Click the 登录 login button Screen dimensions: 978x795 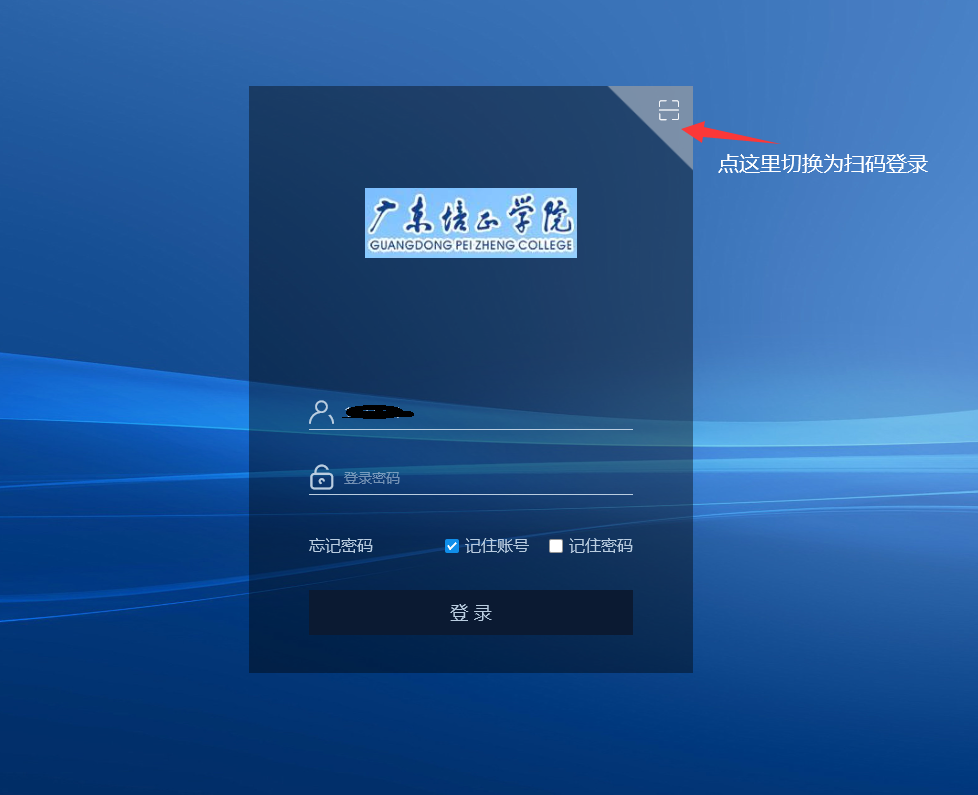[x=471, y=612]
